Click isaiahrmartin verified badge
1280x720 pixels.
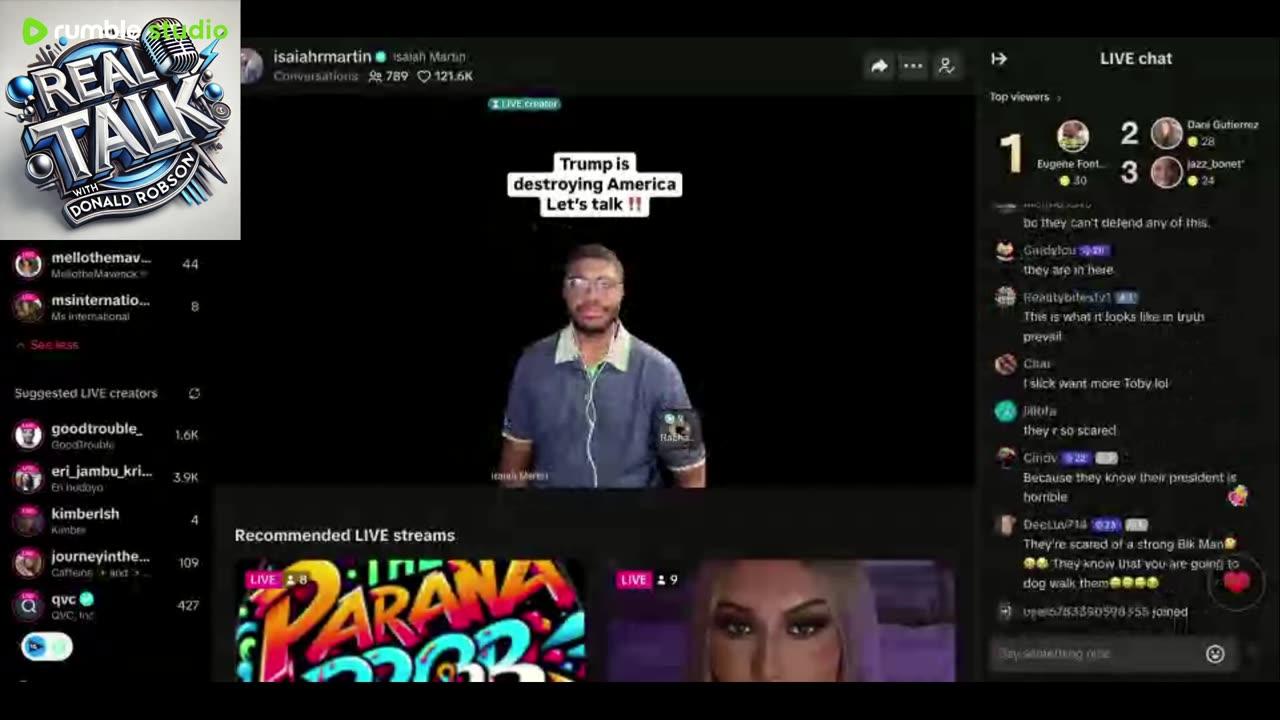pyautogui.click(x=380, y=57)
